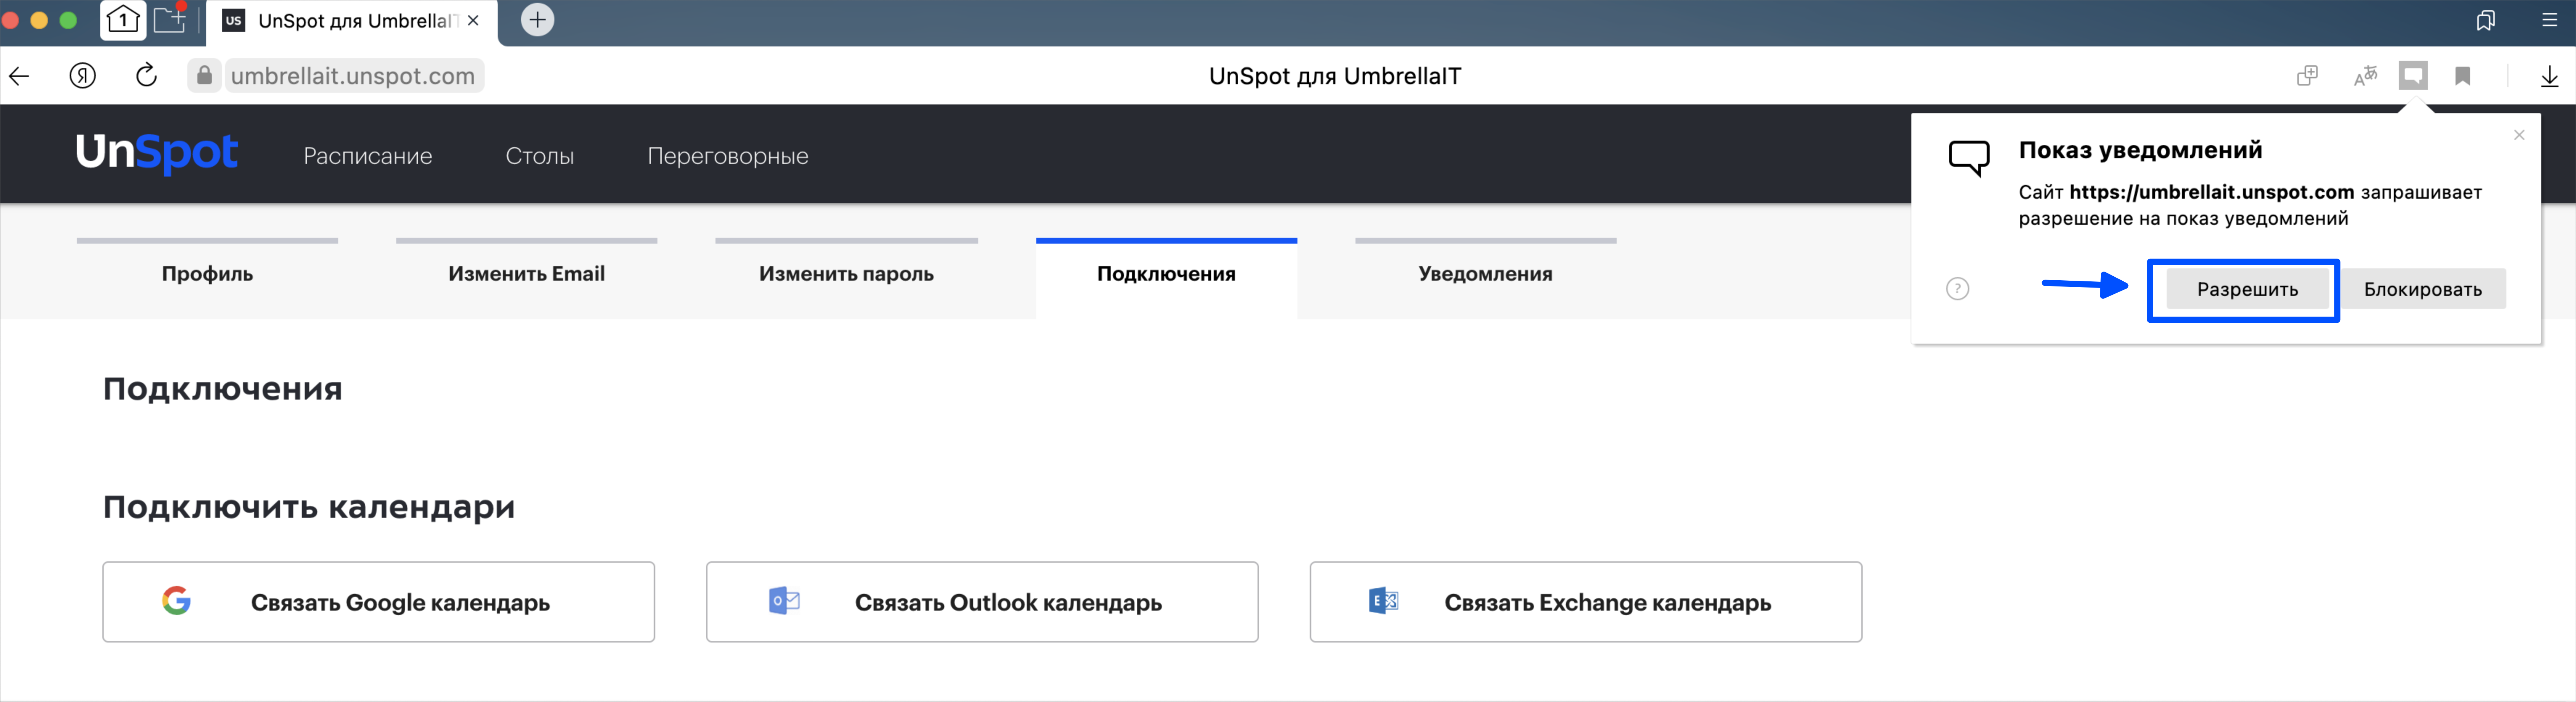Block notifications with Блокировать button

[2422, 289]
